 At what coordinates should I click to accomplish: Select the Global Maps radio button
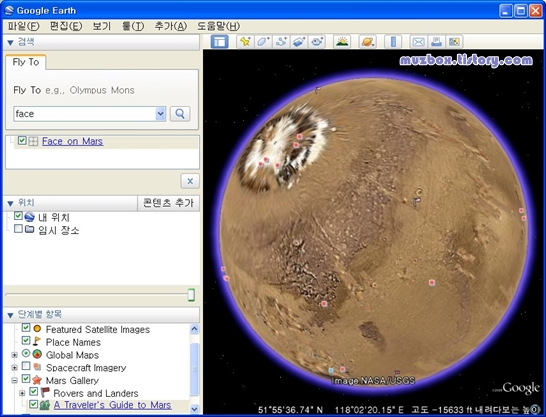pos(26,353)
